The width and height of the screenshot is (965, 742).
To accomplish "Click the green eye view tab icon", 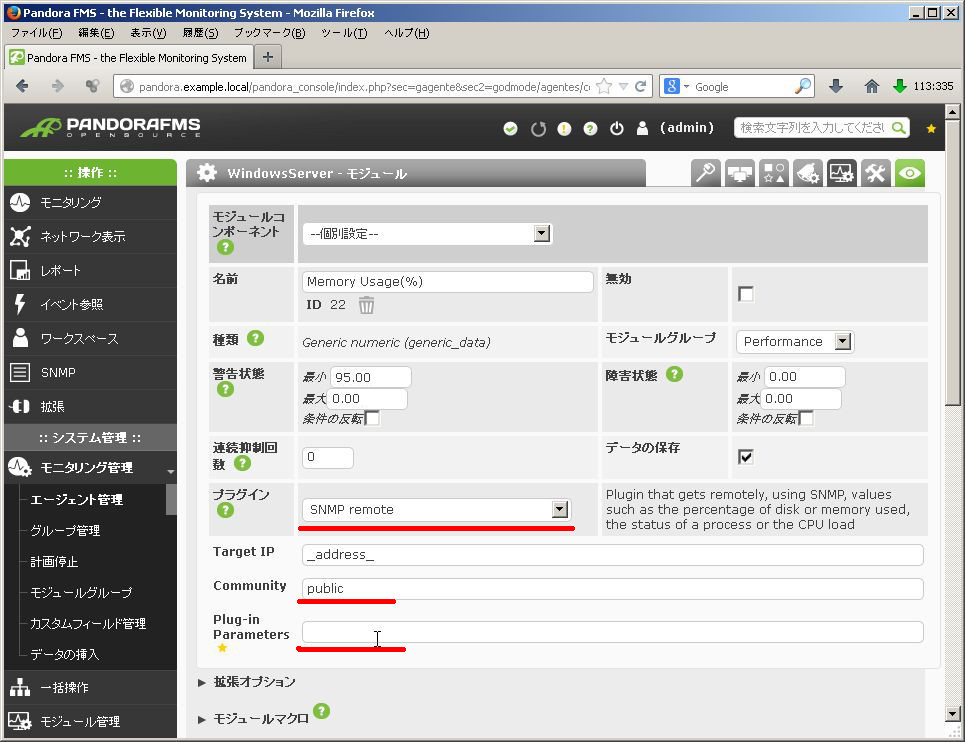I will 910,173.
